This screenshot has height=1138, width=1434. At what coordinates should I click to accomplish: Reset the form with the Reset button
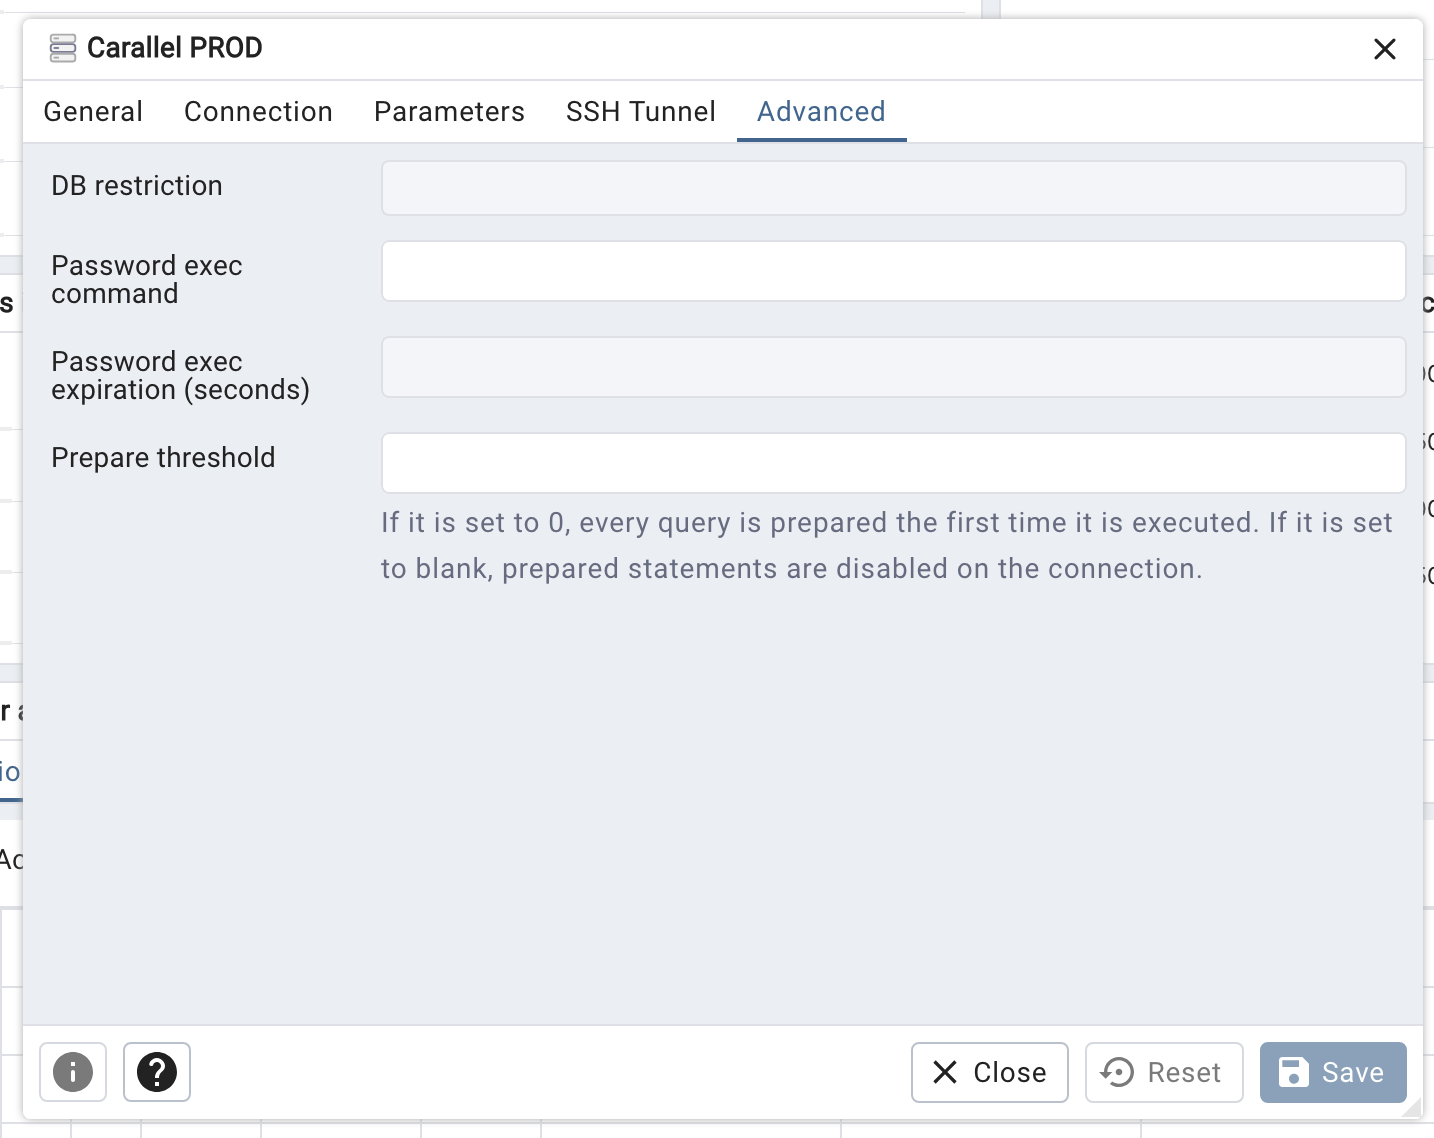click(1164, 1072)
